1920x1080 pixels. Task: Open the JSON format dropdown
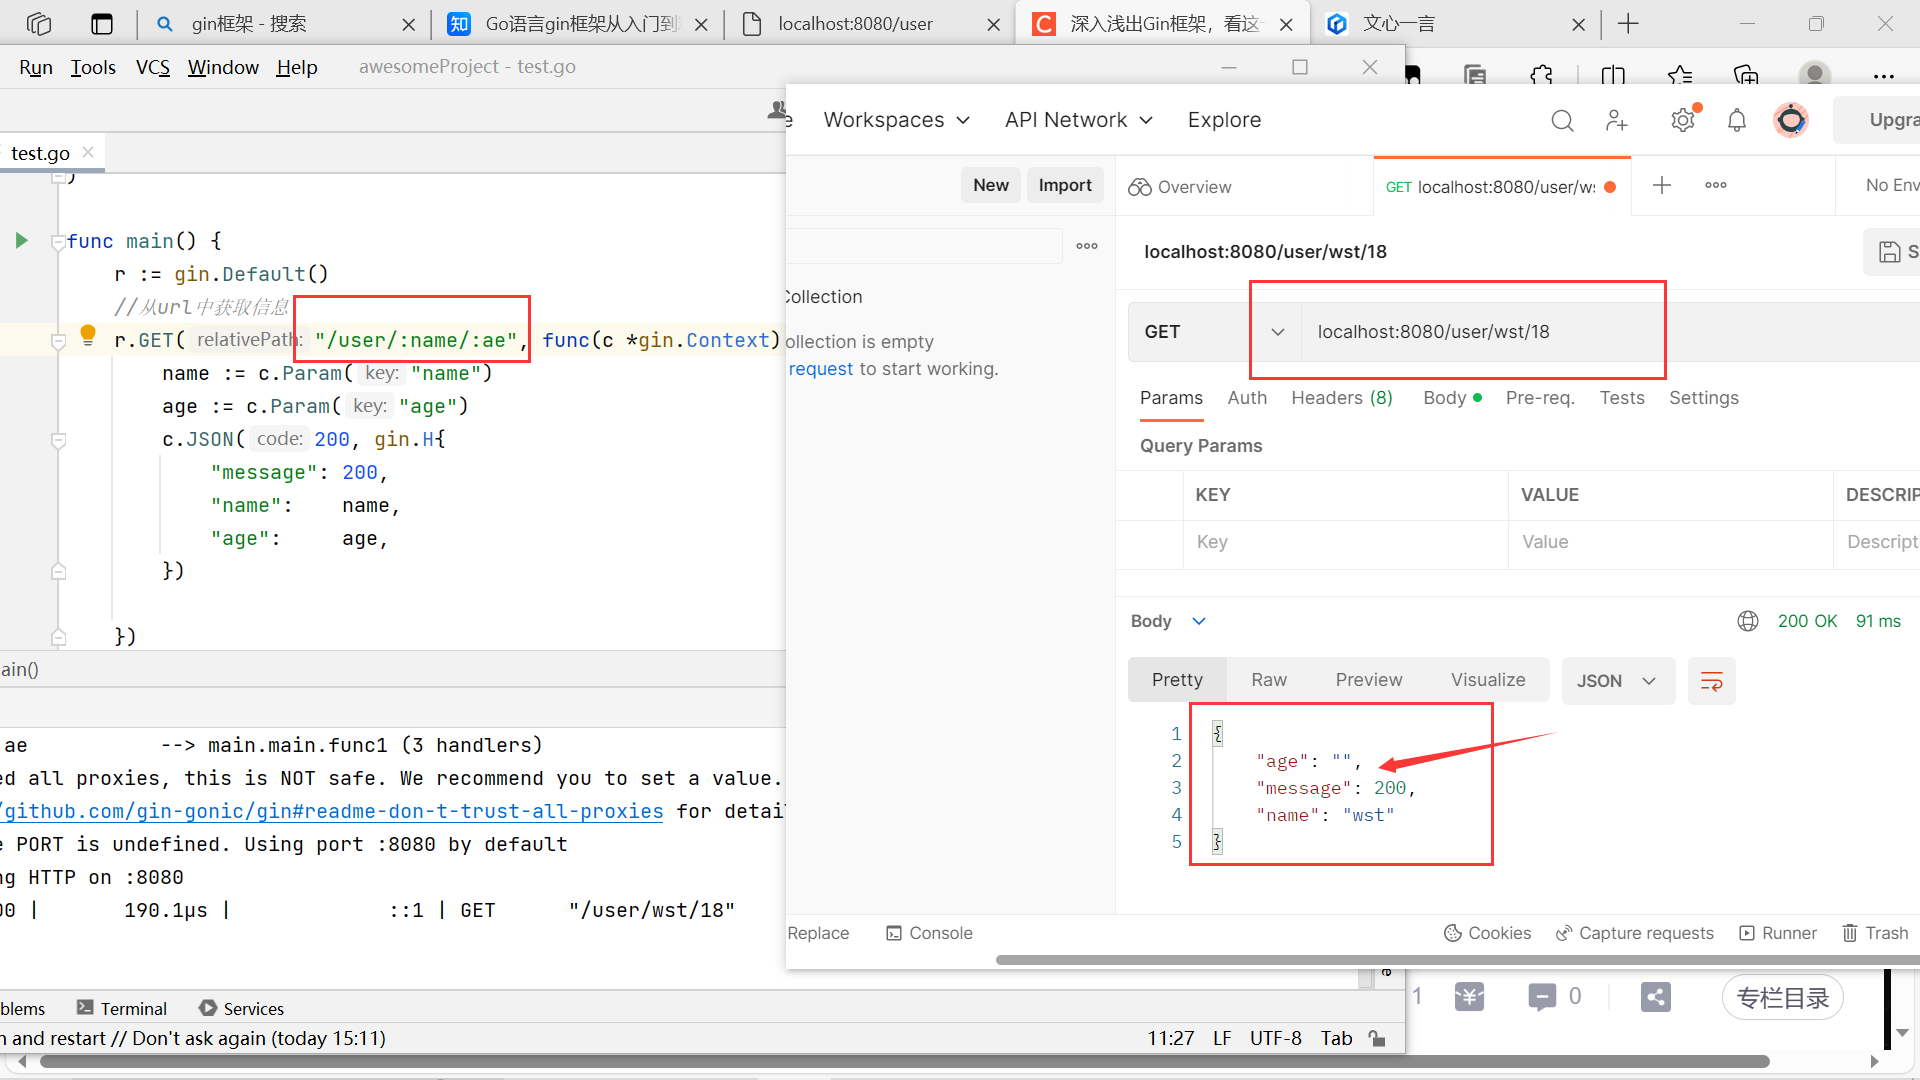[x=1617, y=681]
